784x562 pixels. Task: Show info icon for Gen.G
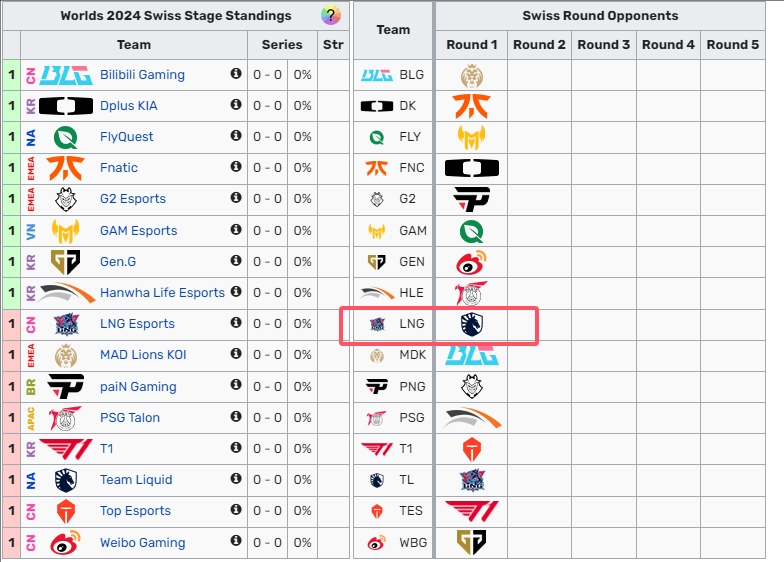pos(236,261)
